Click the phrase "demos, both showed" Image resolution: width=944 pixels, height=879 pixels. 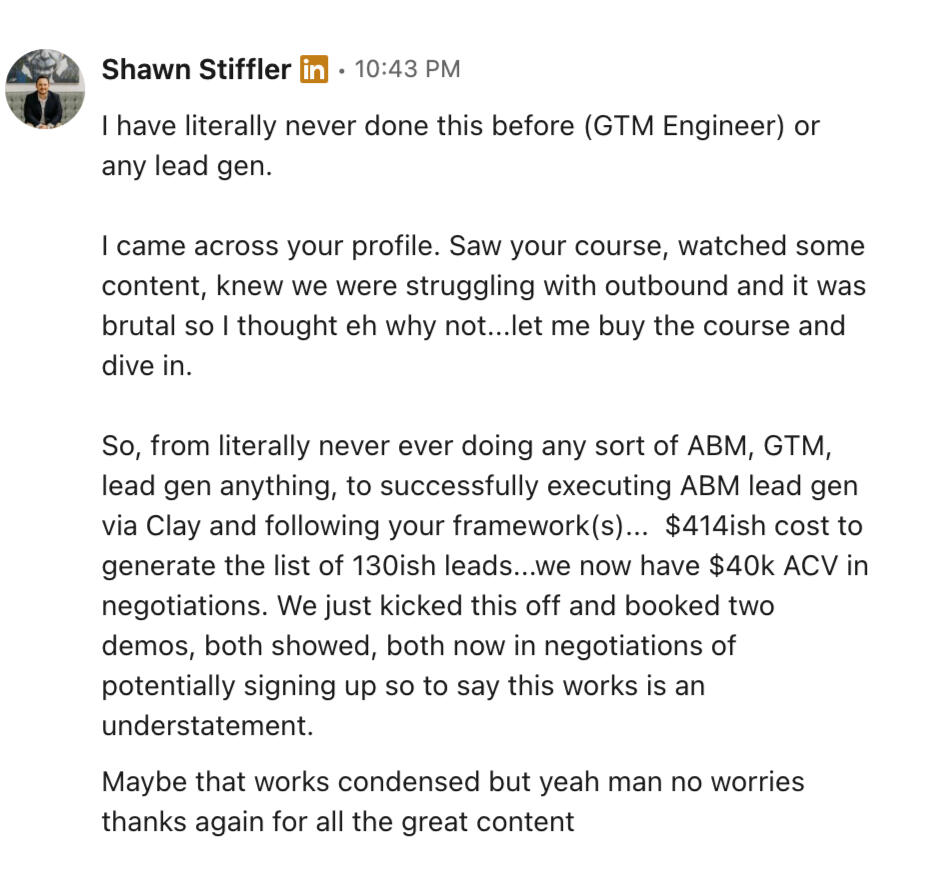pyautogui.click(x=238, y=646)
